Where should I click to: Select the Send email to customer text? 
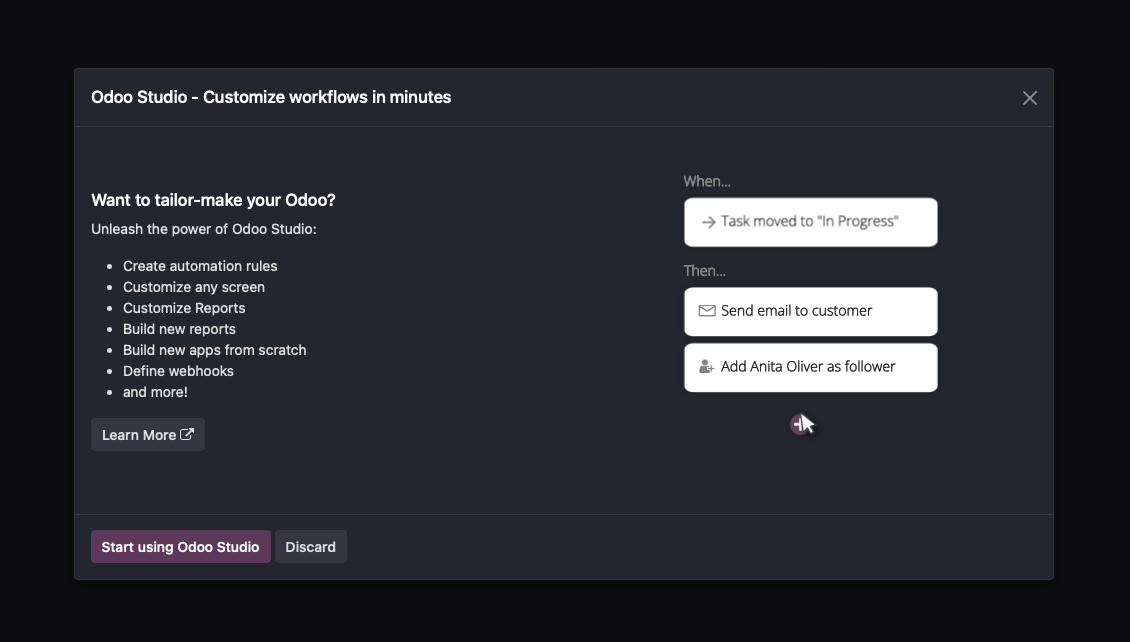[796, 311]
